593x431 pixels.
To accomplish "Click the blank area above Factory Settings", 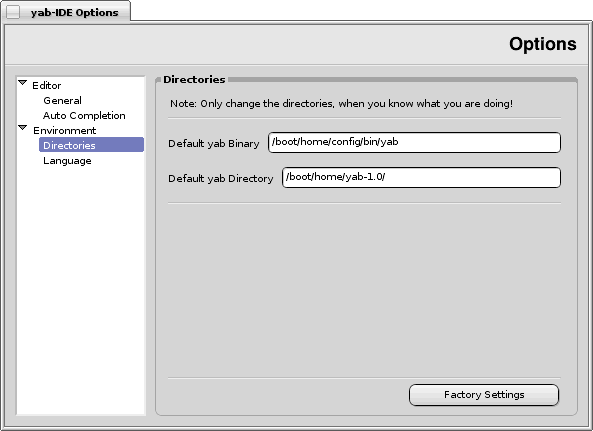I will [364, 290].
